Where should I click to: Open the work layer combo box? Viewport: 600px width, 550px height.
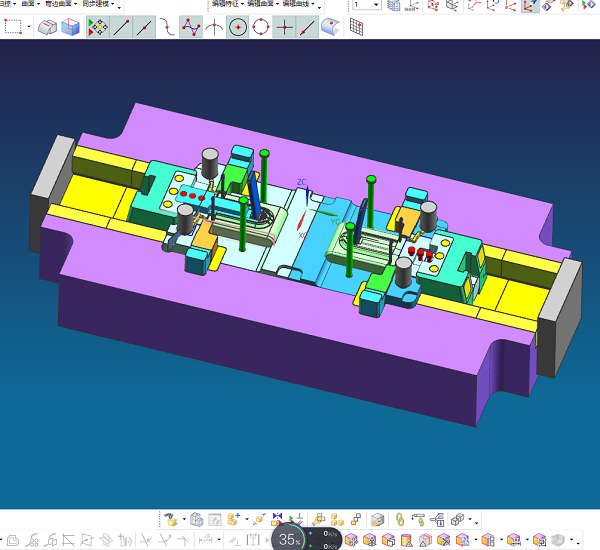tap(365, 5)
